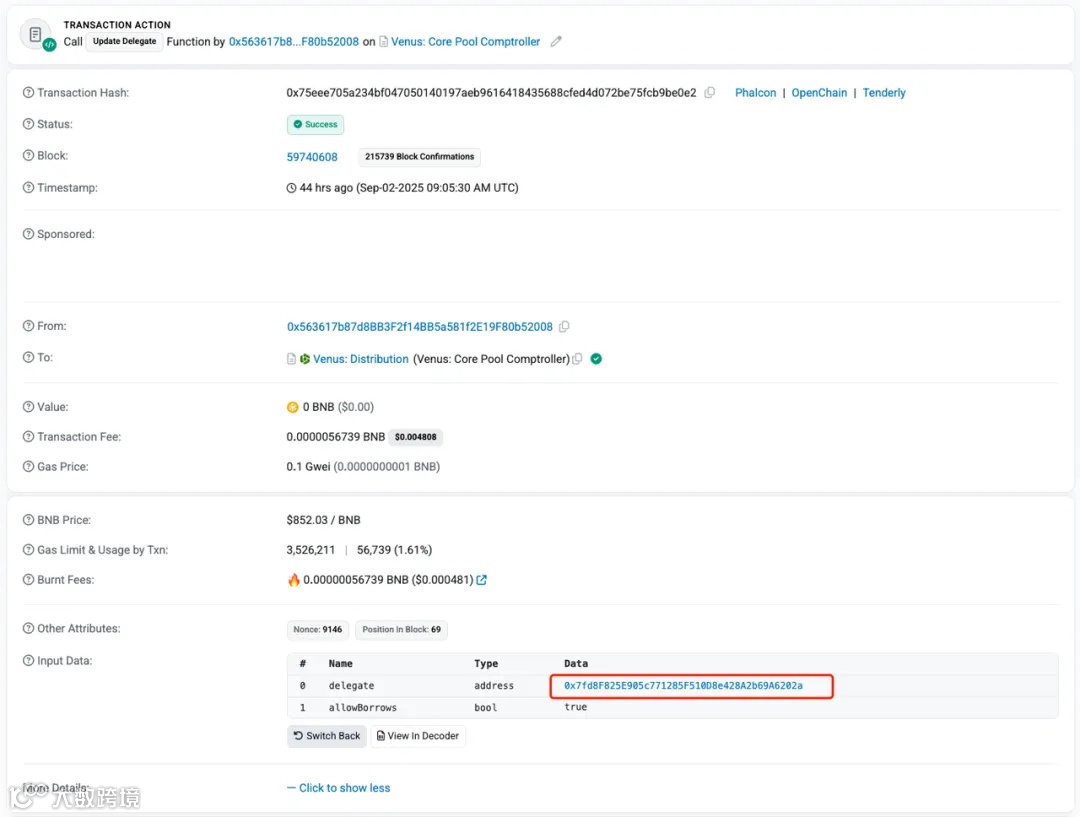This screenshot has width=1080, height=817.
Task: Click the green verified checkmark beside the To address
Action: (596, 358)
